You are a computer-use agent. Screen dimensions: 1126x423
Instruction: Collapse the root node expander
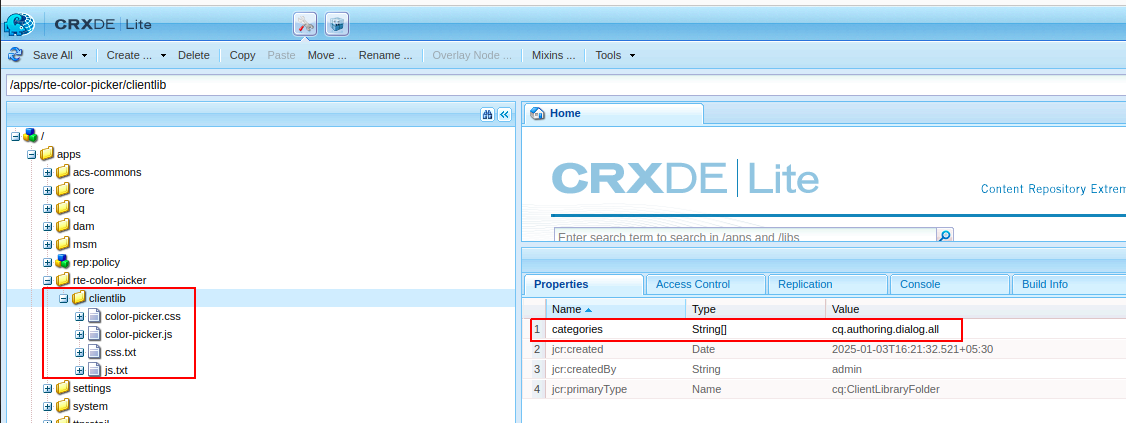16,136
